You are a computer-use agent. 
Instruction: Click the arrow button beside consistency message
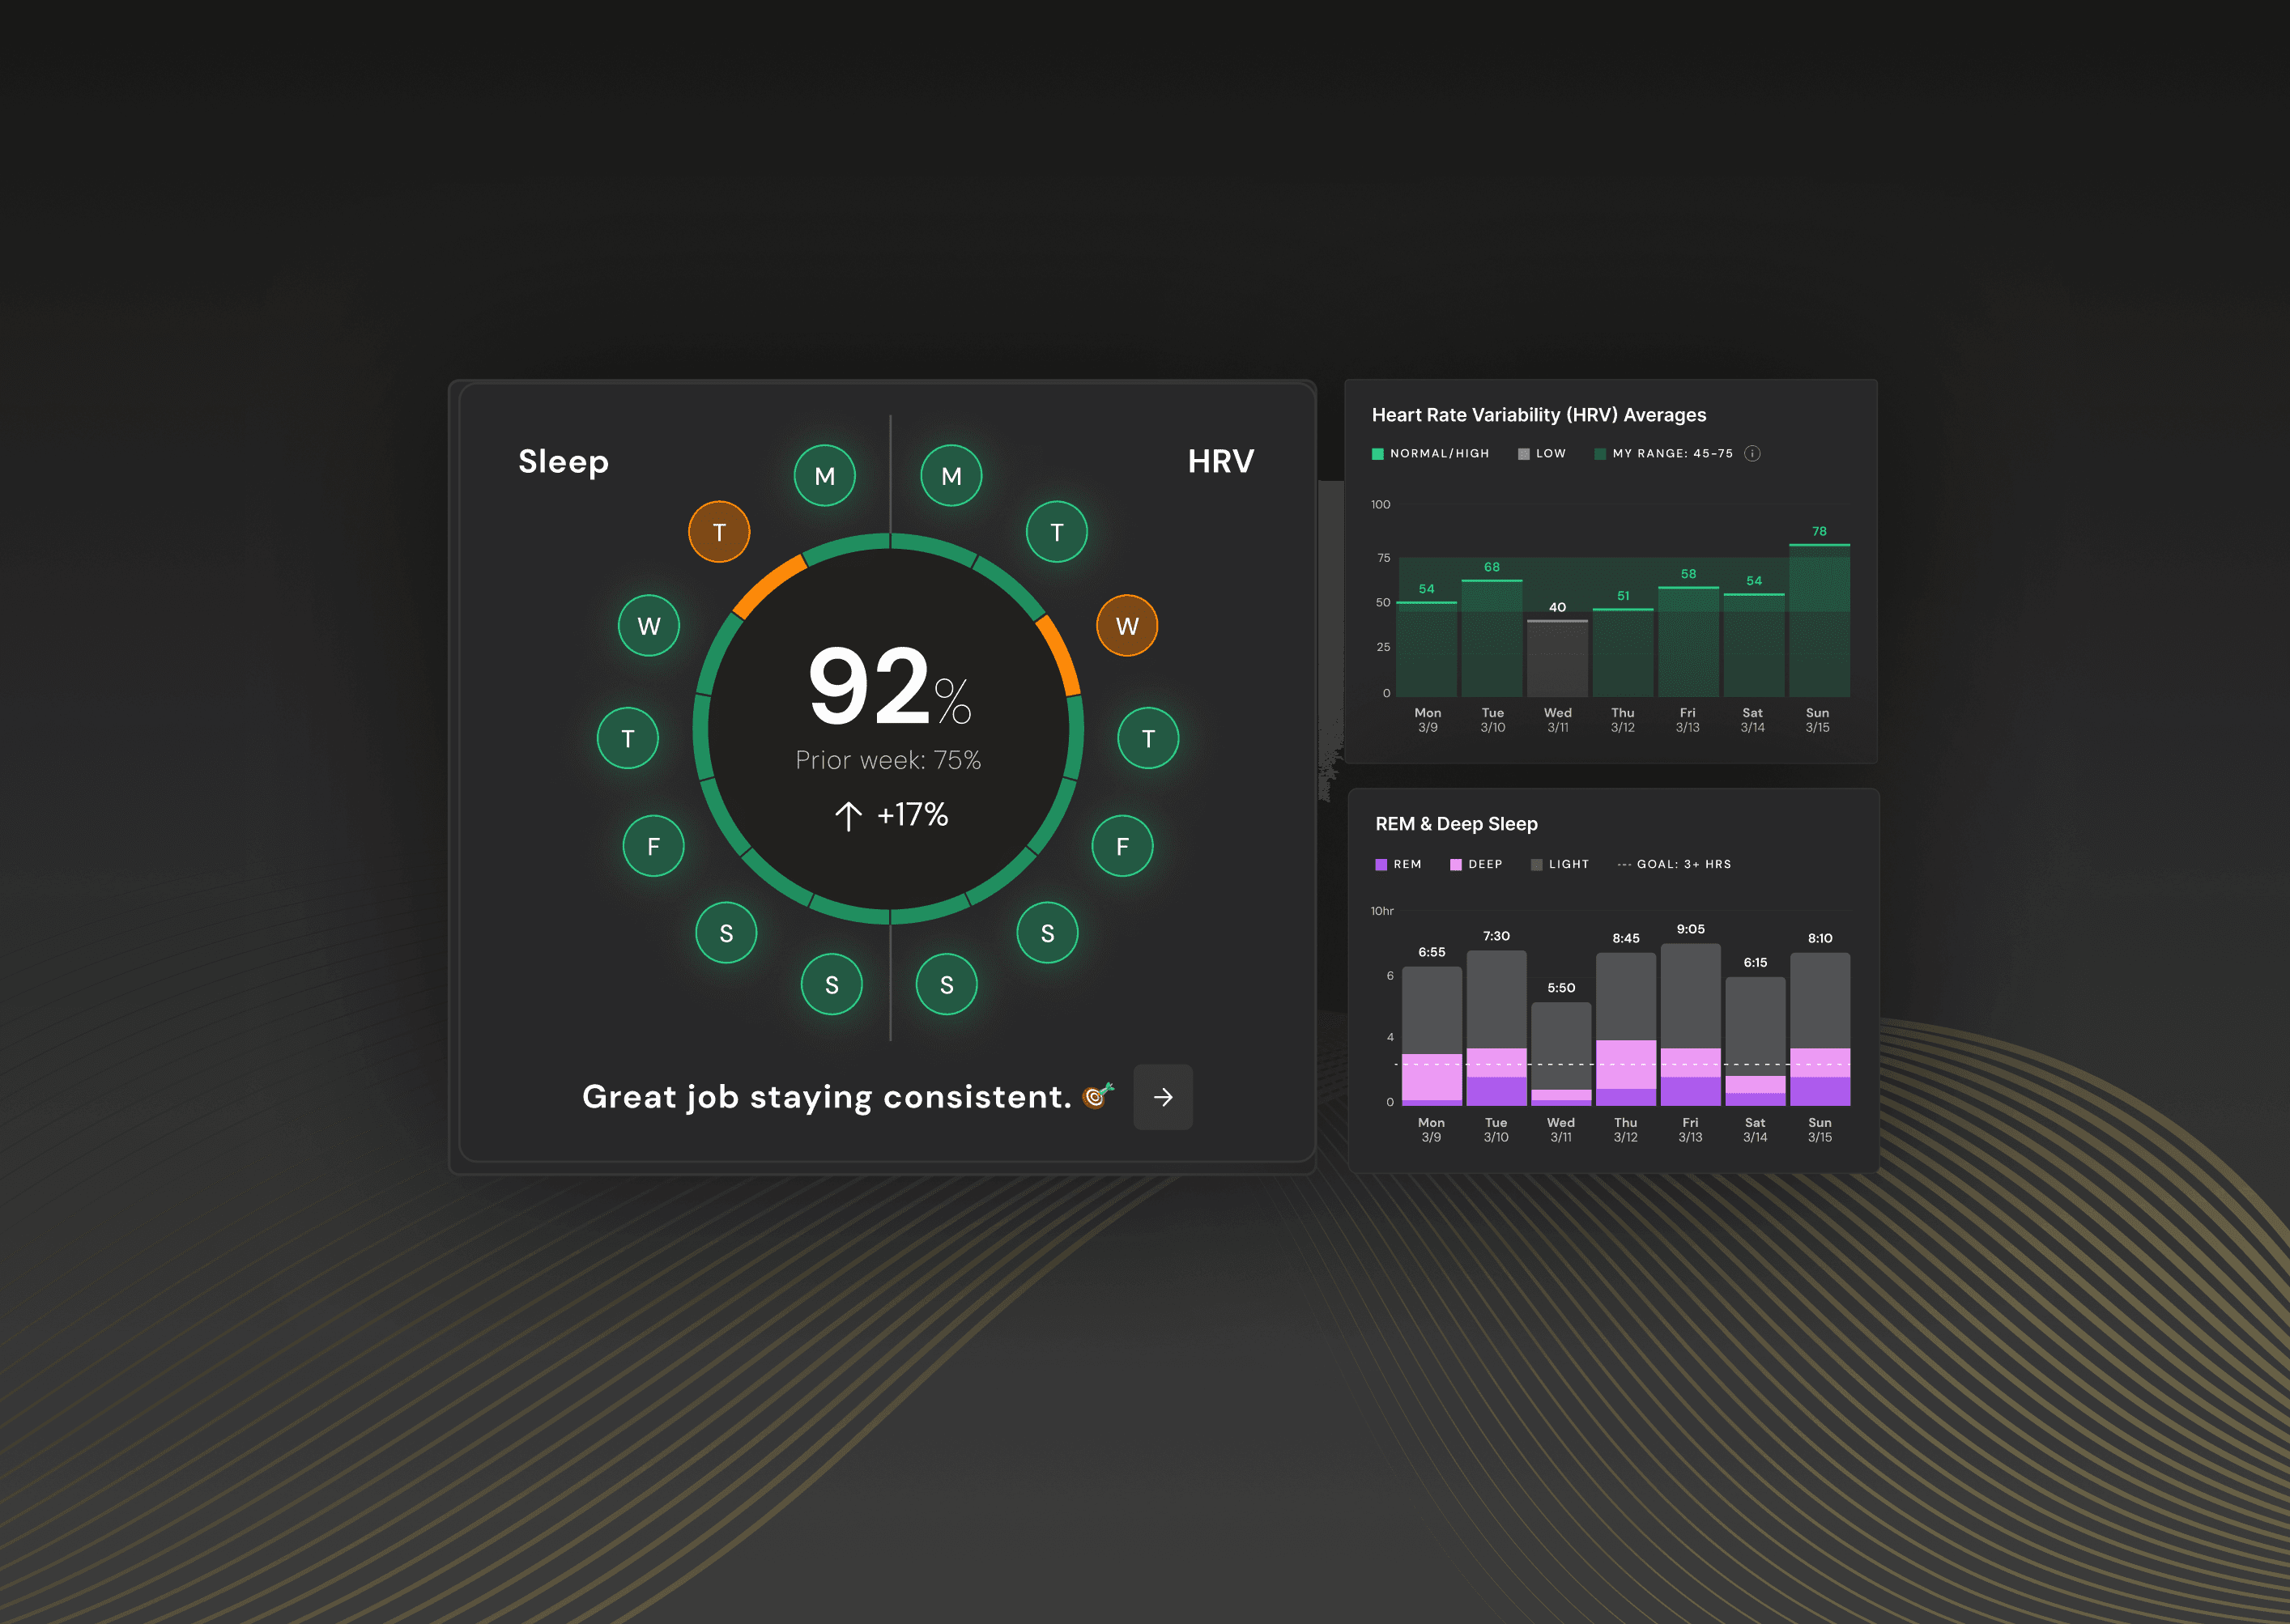coord(1162,1097)
